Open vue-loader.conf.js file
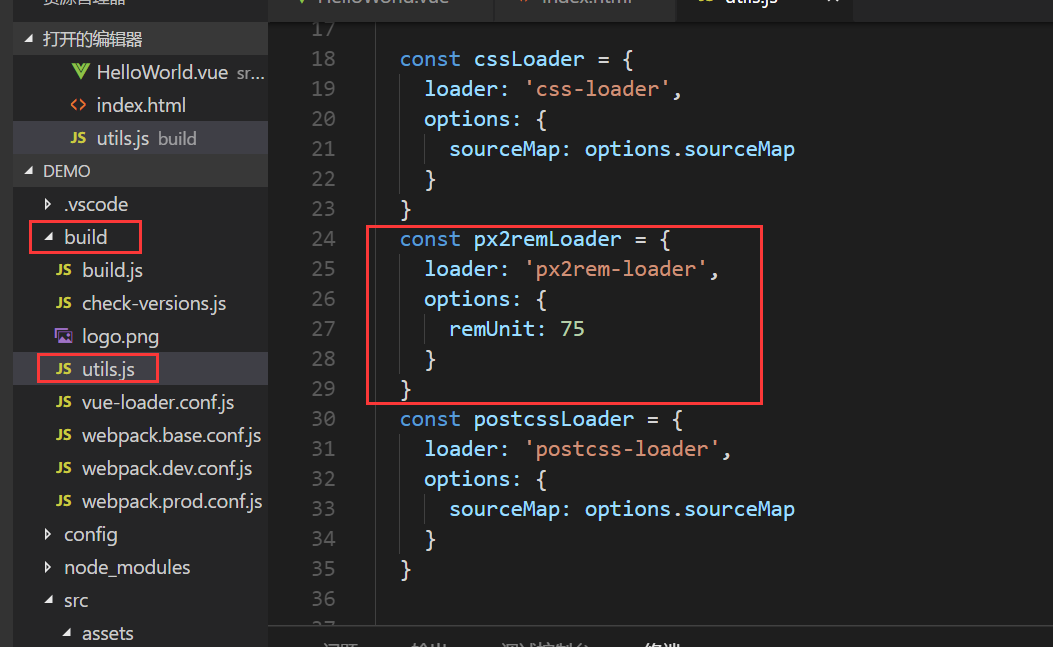Image resolution: width=1053 pixels, height=647 pixels. tap(140, 402)
